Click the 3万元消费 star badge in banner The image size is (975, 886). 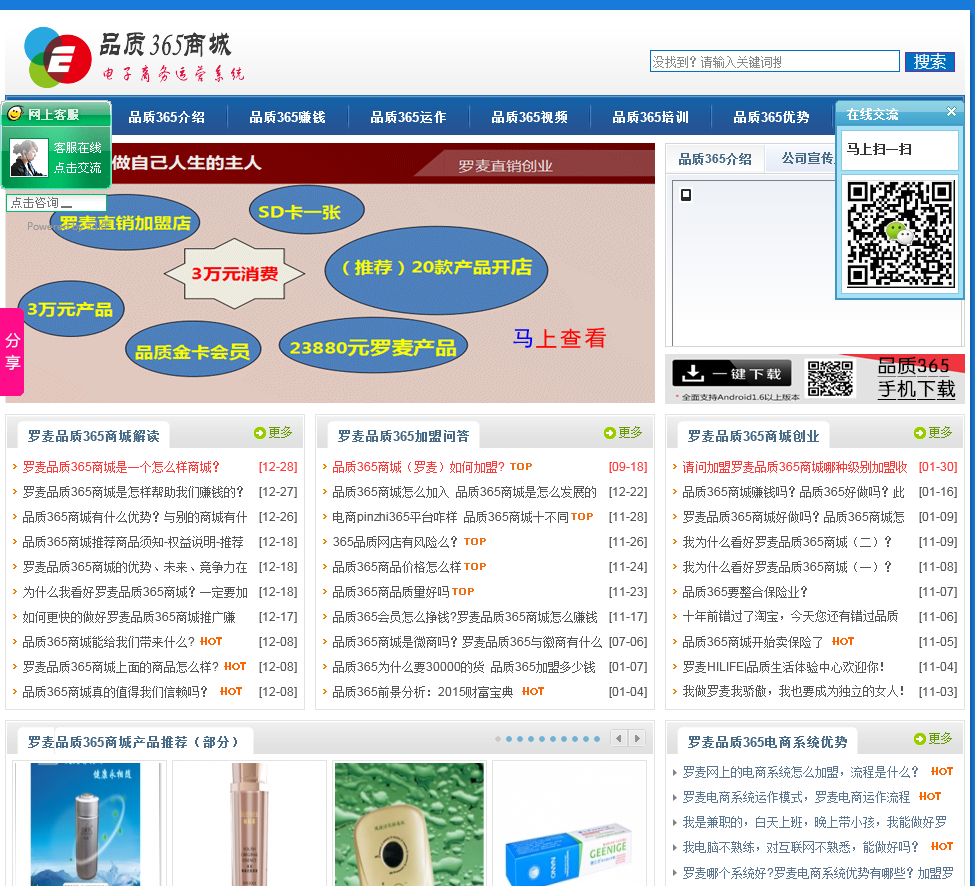(234, 274)
